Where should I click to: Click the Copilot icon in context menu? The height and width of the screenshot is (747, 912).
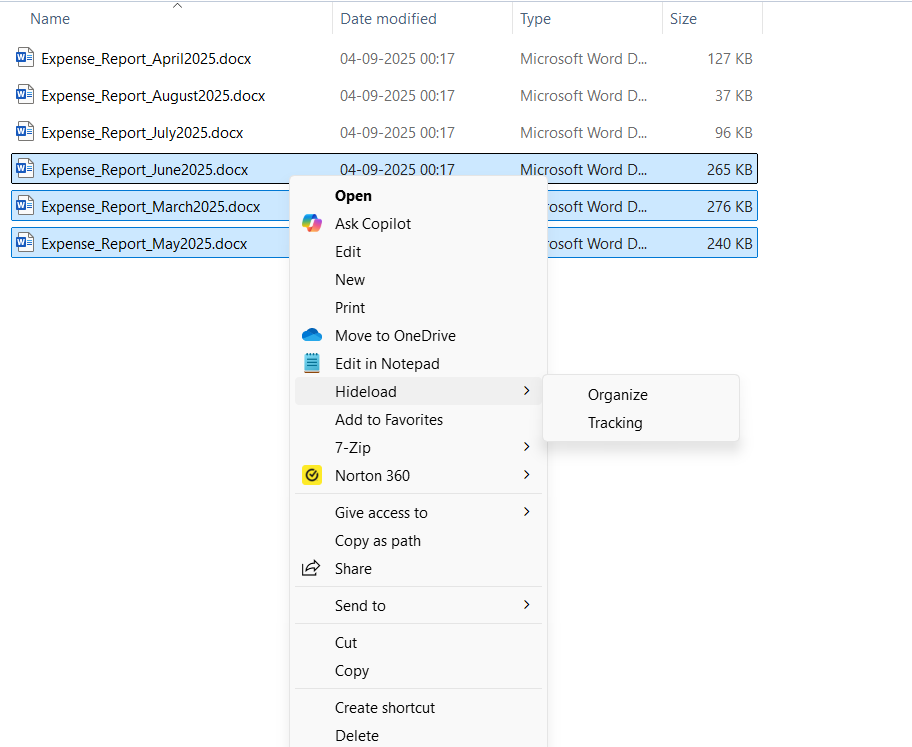click(x=312, y=224)
